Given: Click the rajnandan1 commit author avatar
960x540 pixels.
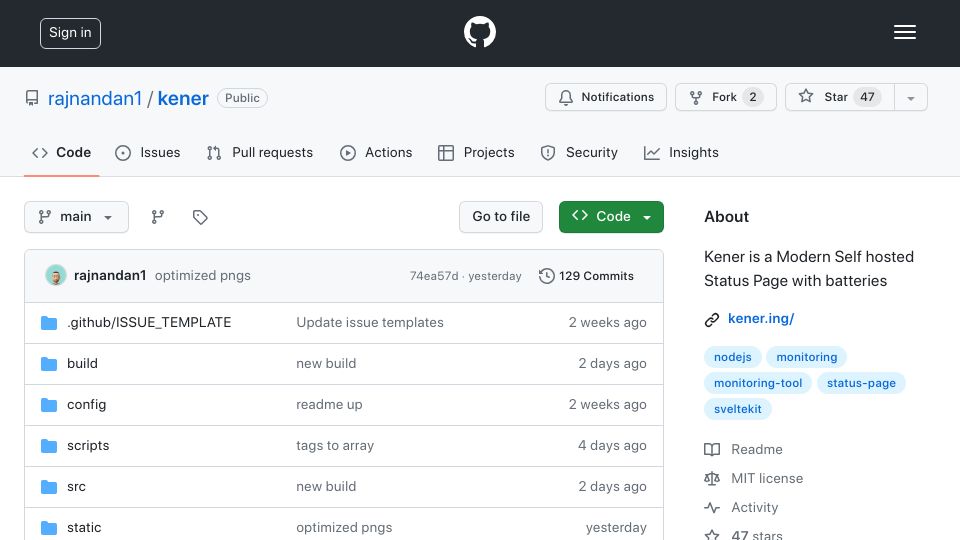Looking at the screenshot, I should click(x=56, y=276).
